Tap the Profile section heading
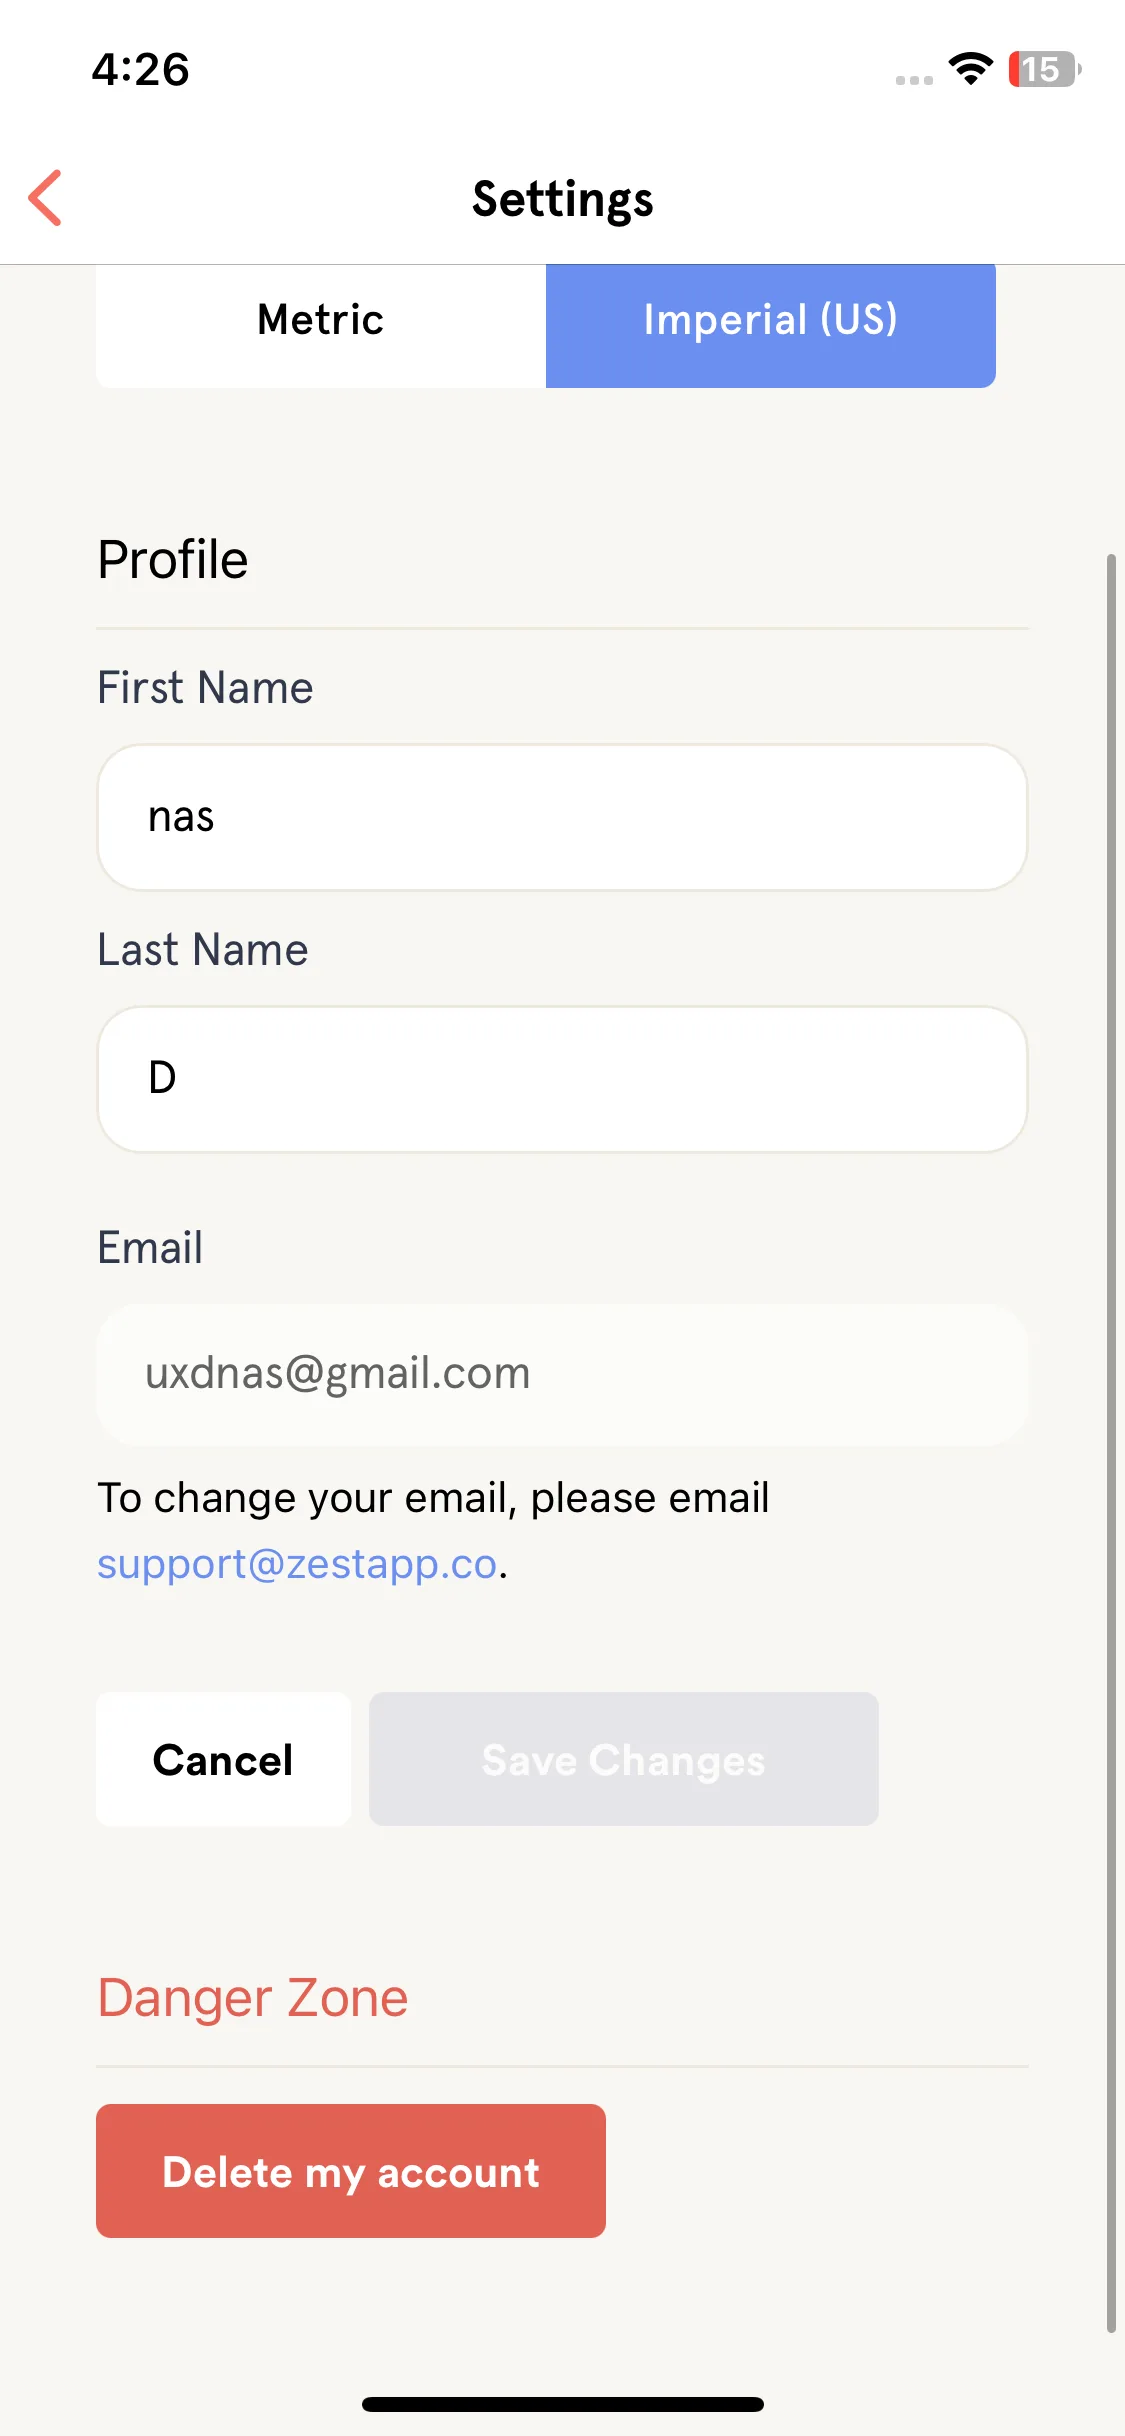1125x2436 pixels. (173, 559)
